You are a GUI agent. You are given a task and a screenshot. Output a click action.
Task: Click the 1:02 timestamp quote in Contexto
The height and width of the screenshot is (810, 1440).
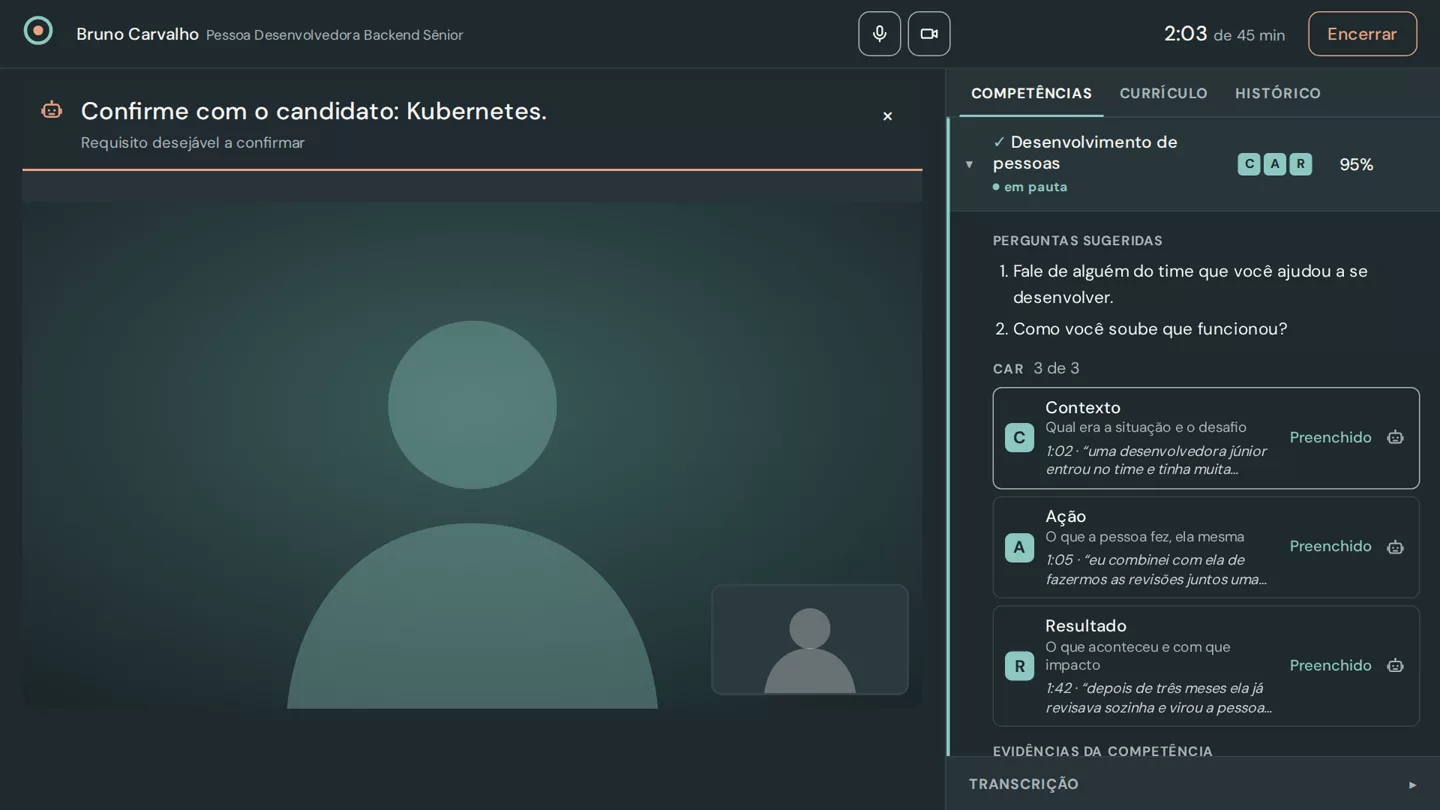click(x=1156, y=460)
